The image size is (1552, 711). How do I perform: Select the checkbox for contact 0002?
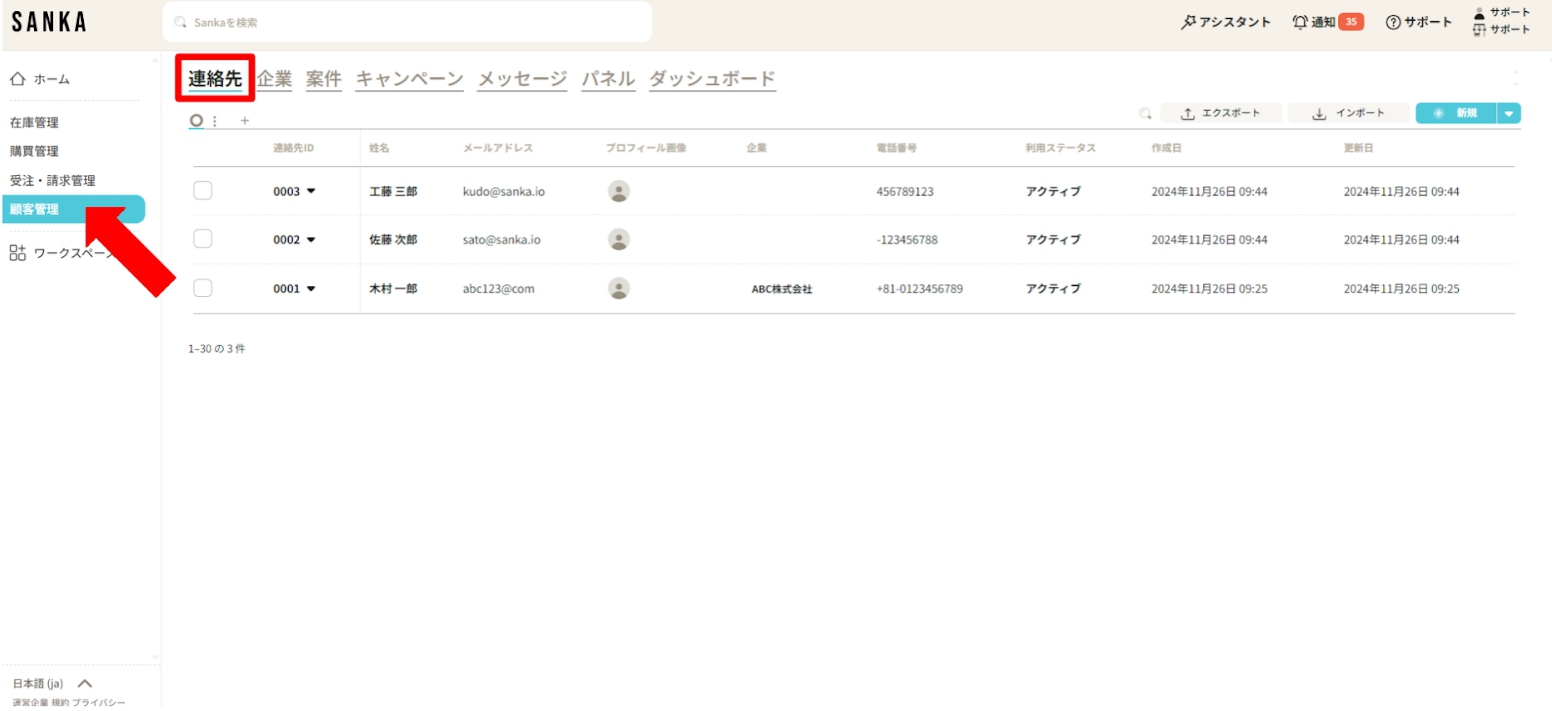pyautogui.click(x=203, y=239)
